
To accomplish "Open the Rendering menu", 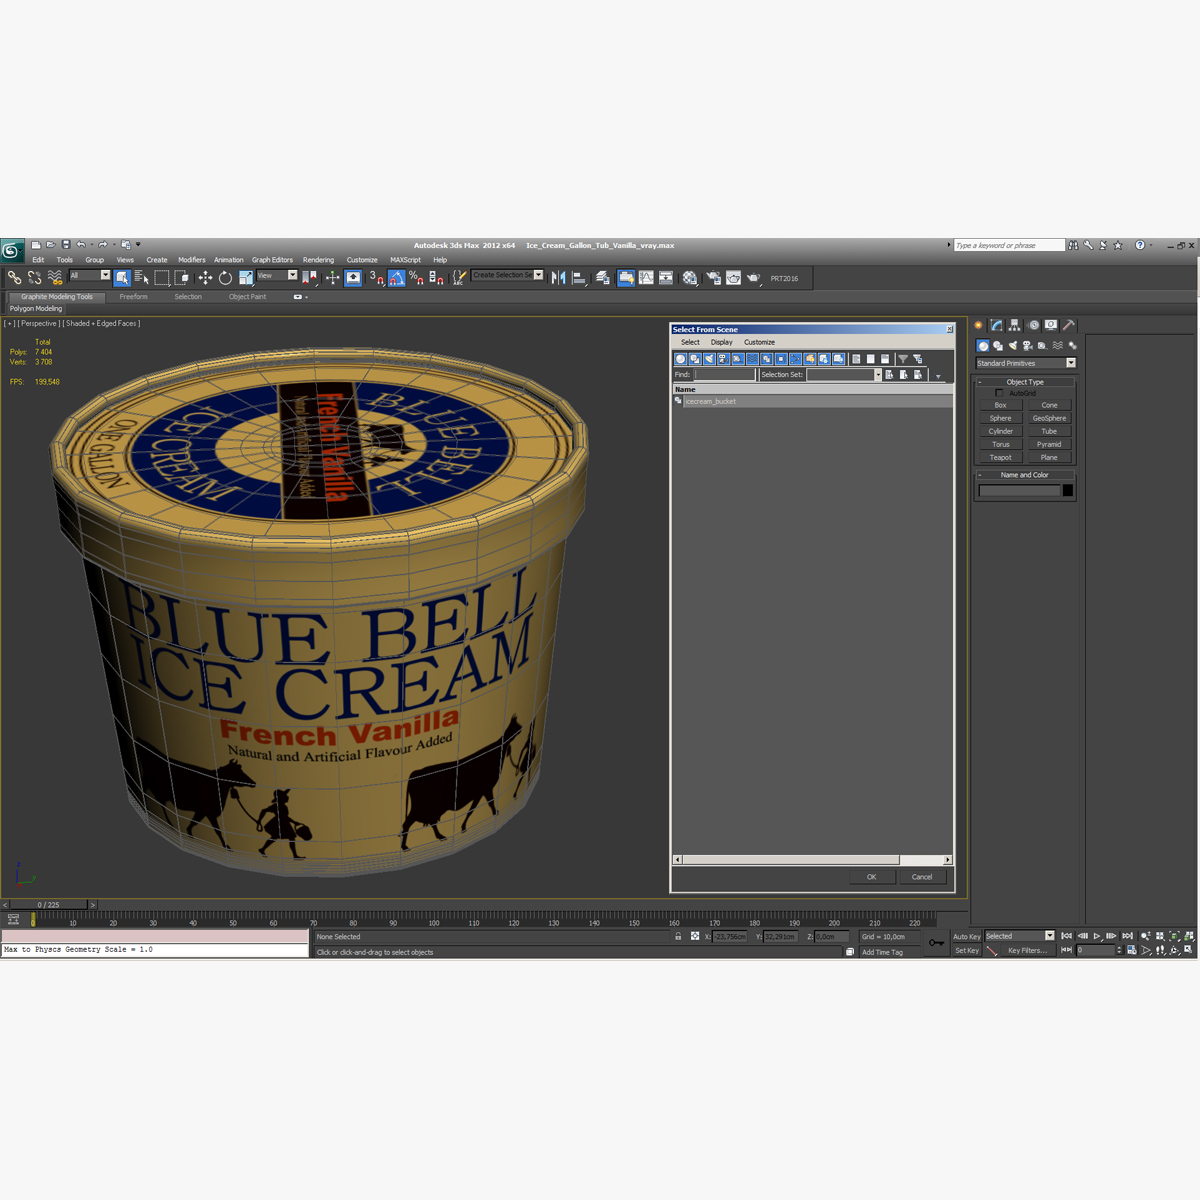I will (x=318, y=260).
